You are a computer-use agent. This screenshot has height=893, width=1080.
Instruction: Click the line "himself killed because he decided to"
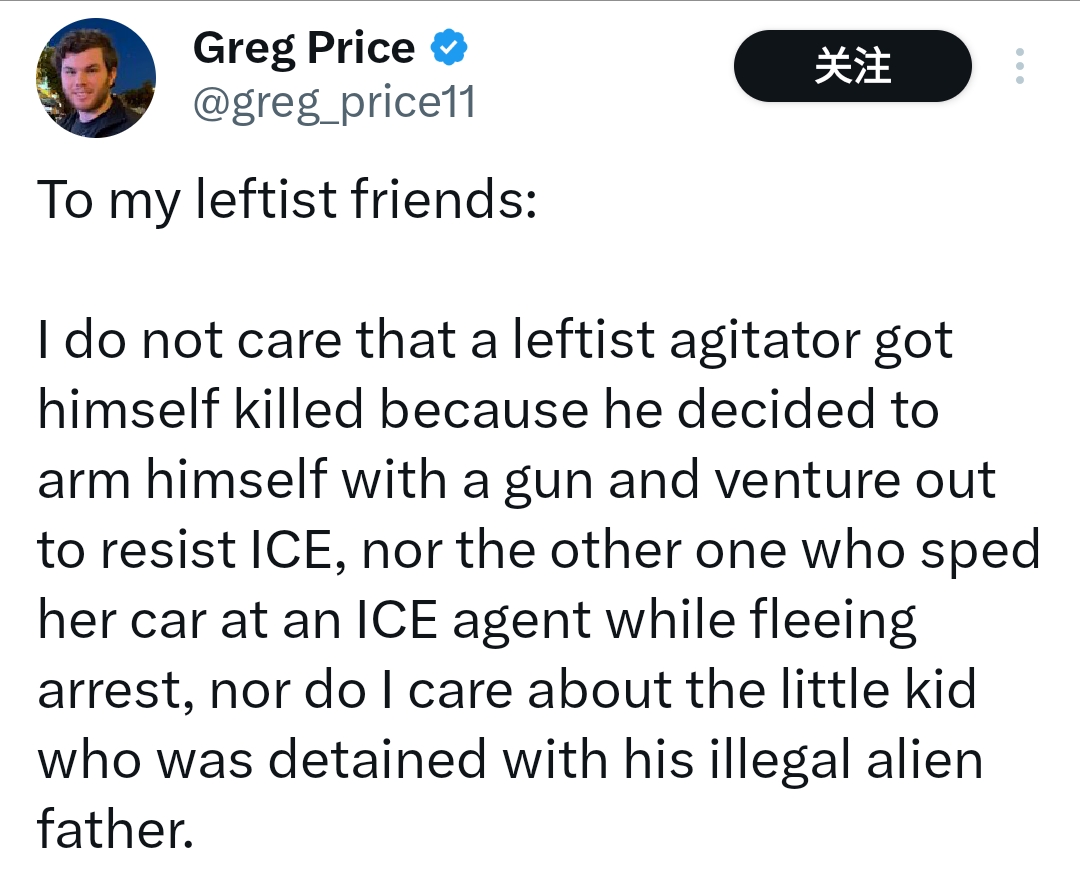(x=488, y=411)
